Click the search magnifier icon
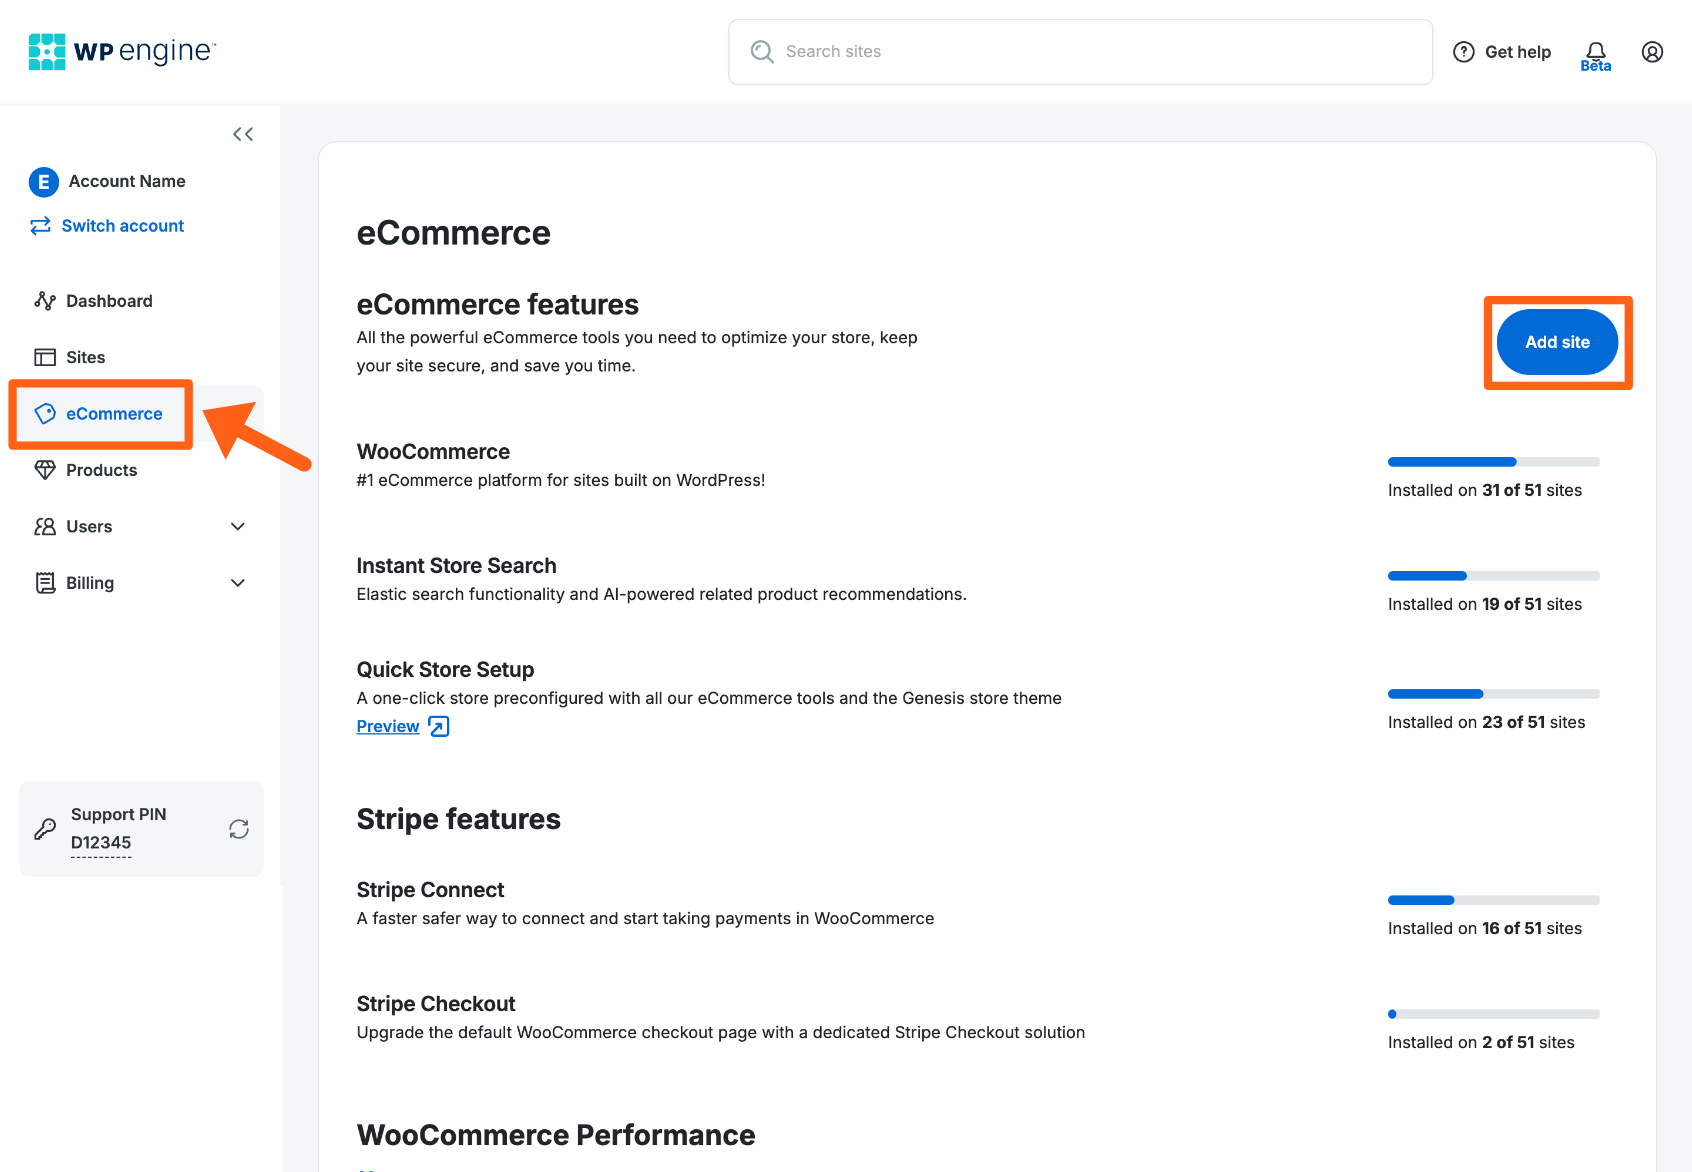The height and width of the screenshot is (1172, 1692). 761,51
